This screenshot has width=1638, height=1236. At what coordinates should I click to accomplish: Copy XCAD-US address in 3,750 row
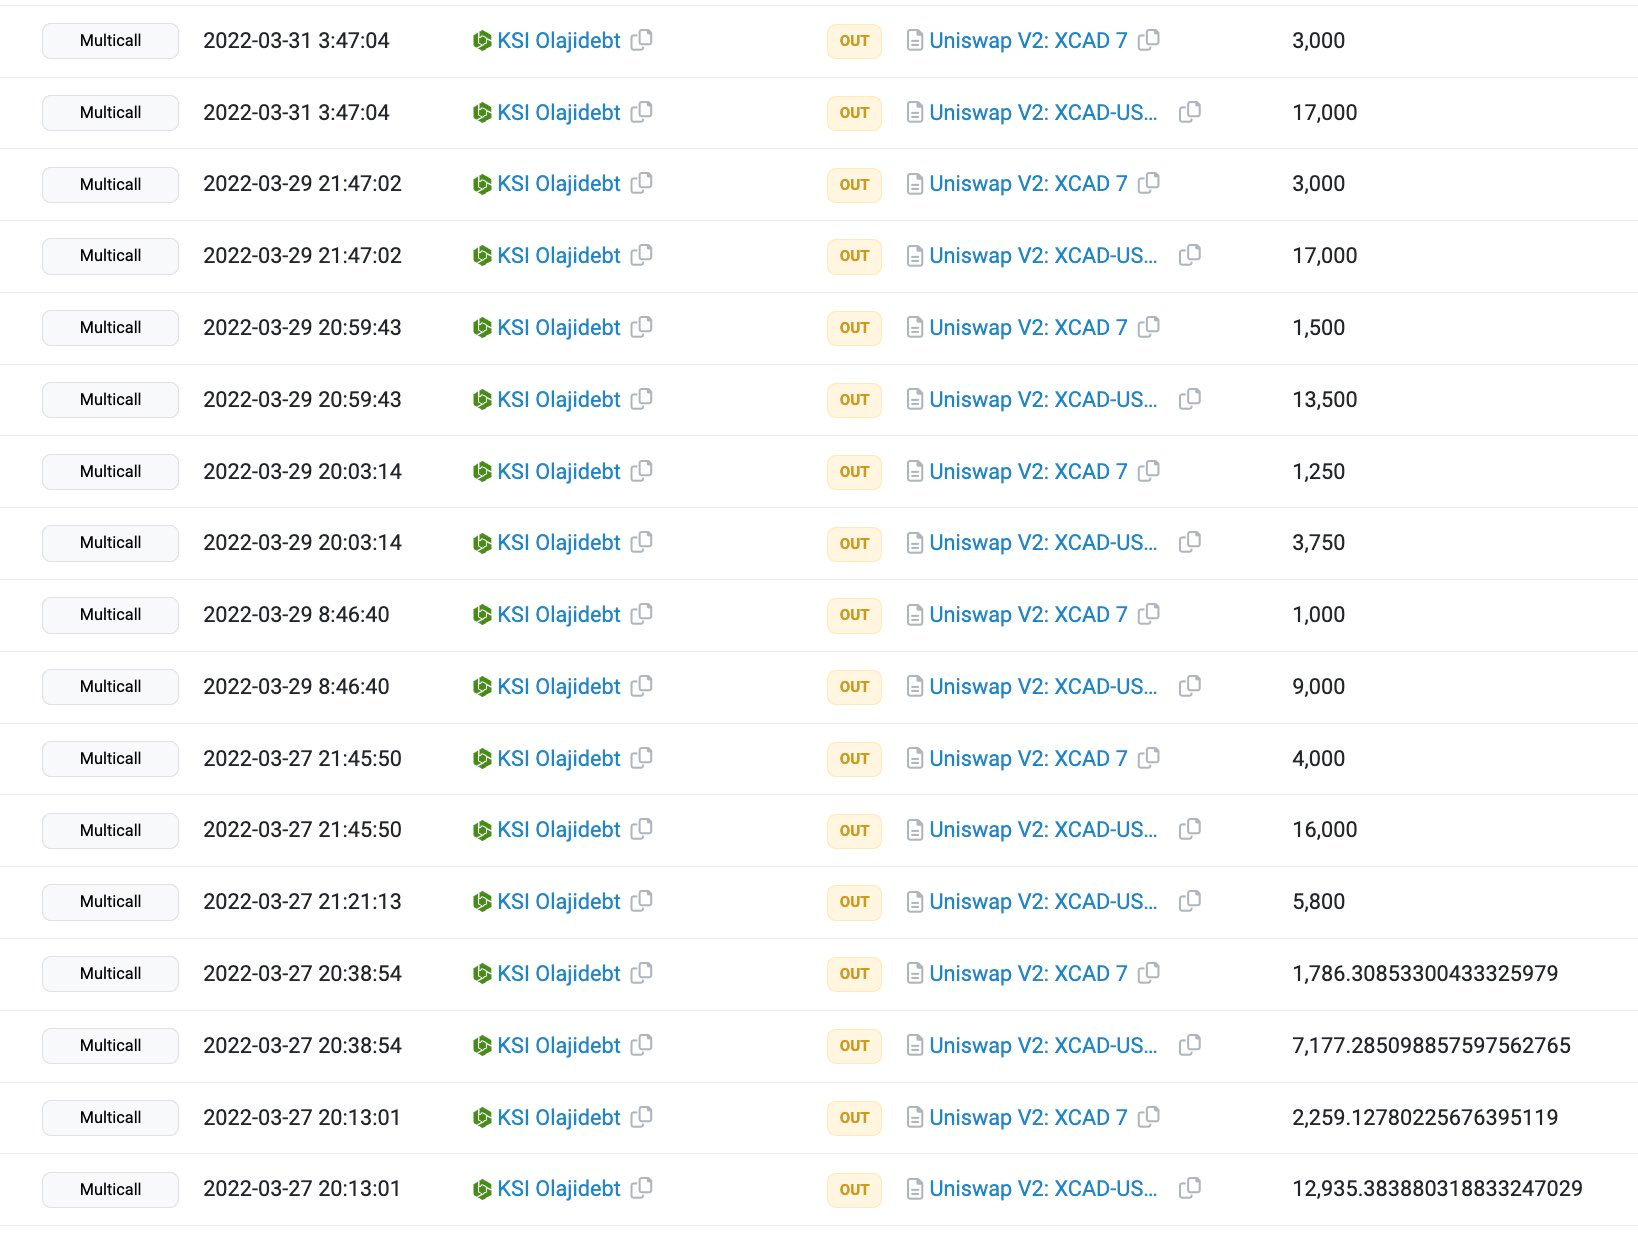[x=1190, y=542]
